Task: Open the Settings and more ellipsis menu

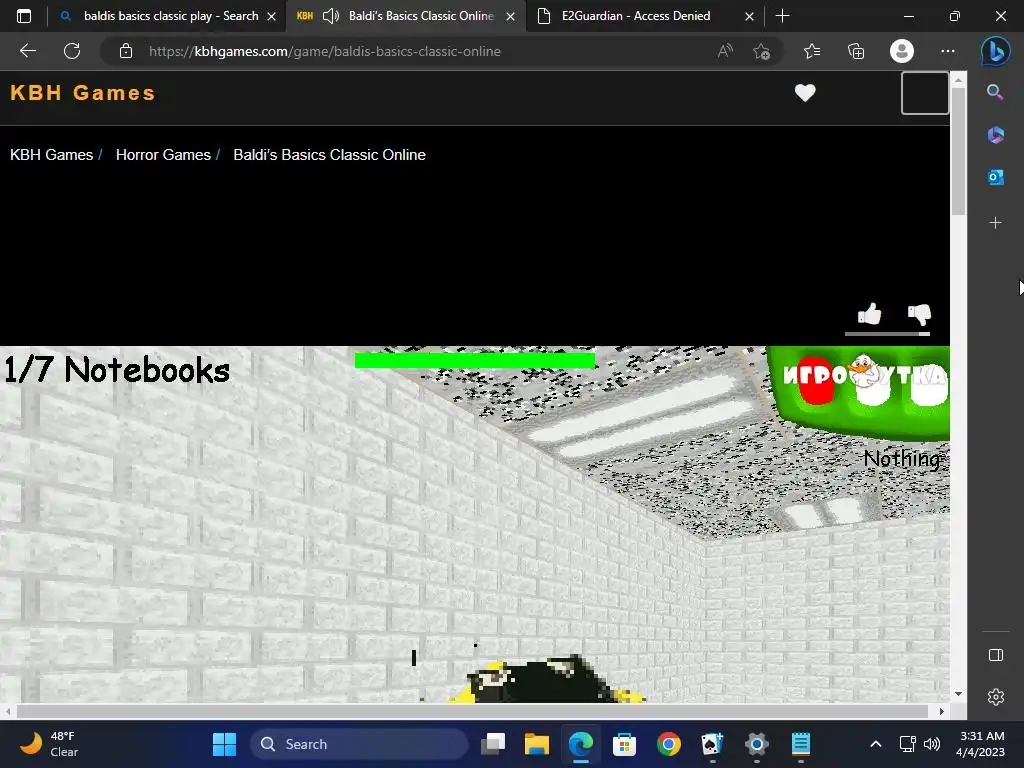Action: (x=948, y=51)
